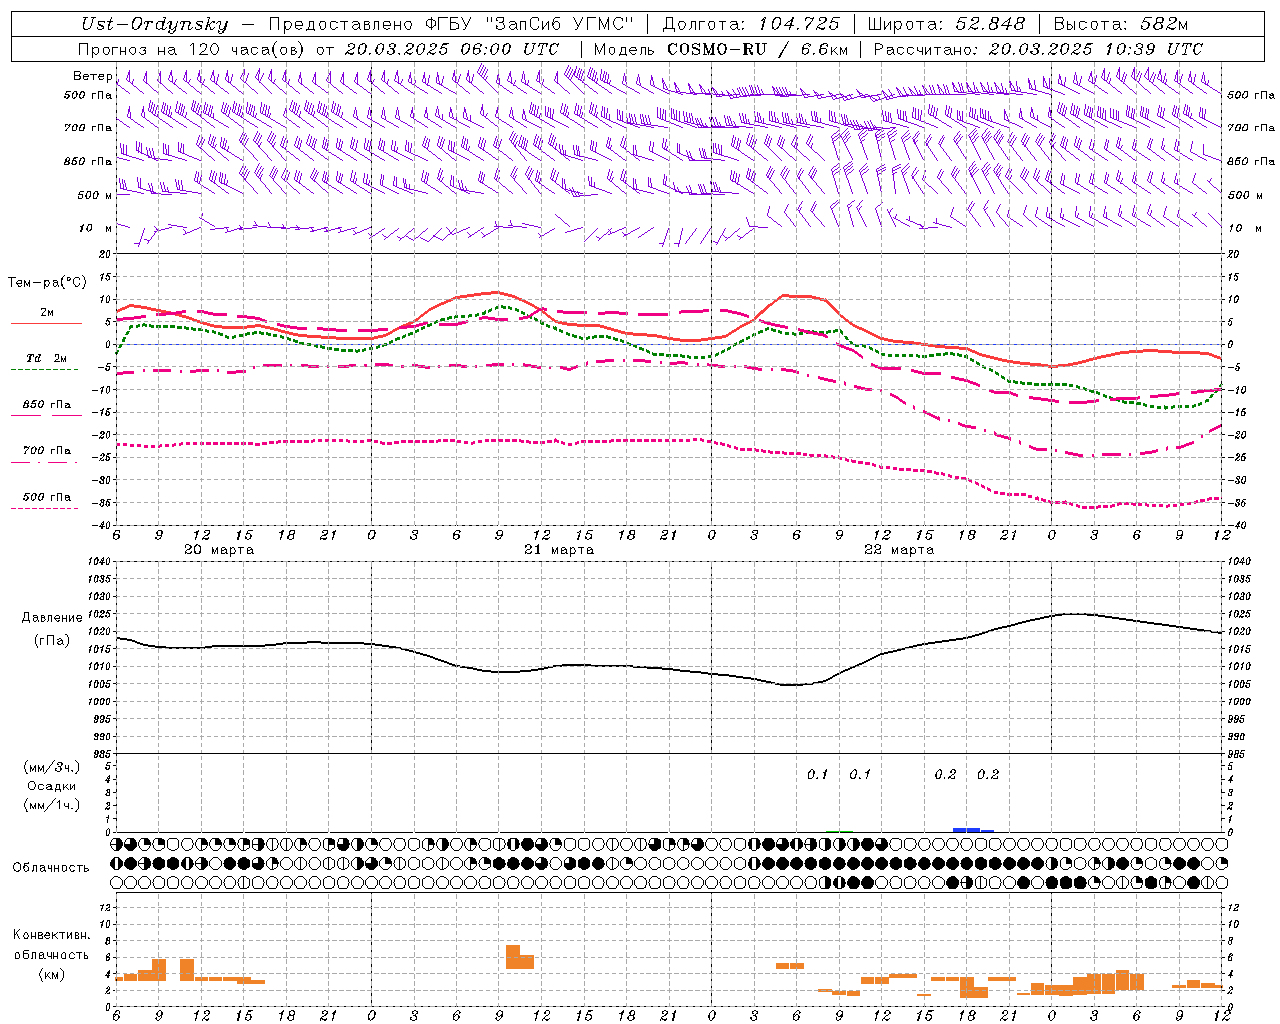This screenshot has width=1280, height=1024.
Task: Click the 10 м wind level label on left
Action: pos(96,228)
